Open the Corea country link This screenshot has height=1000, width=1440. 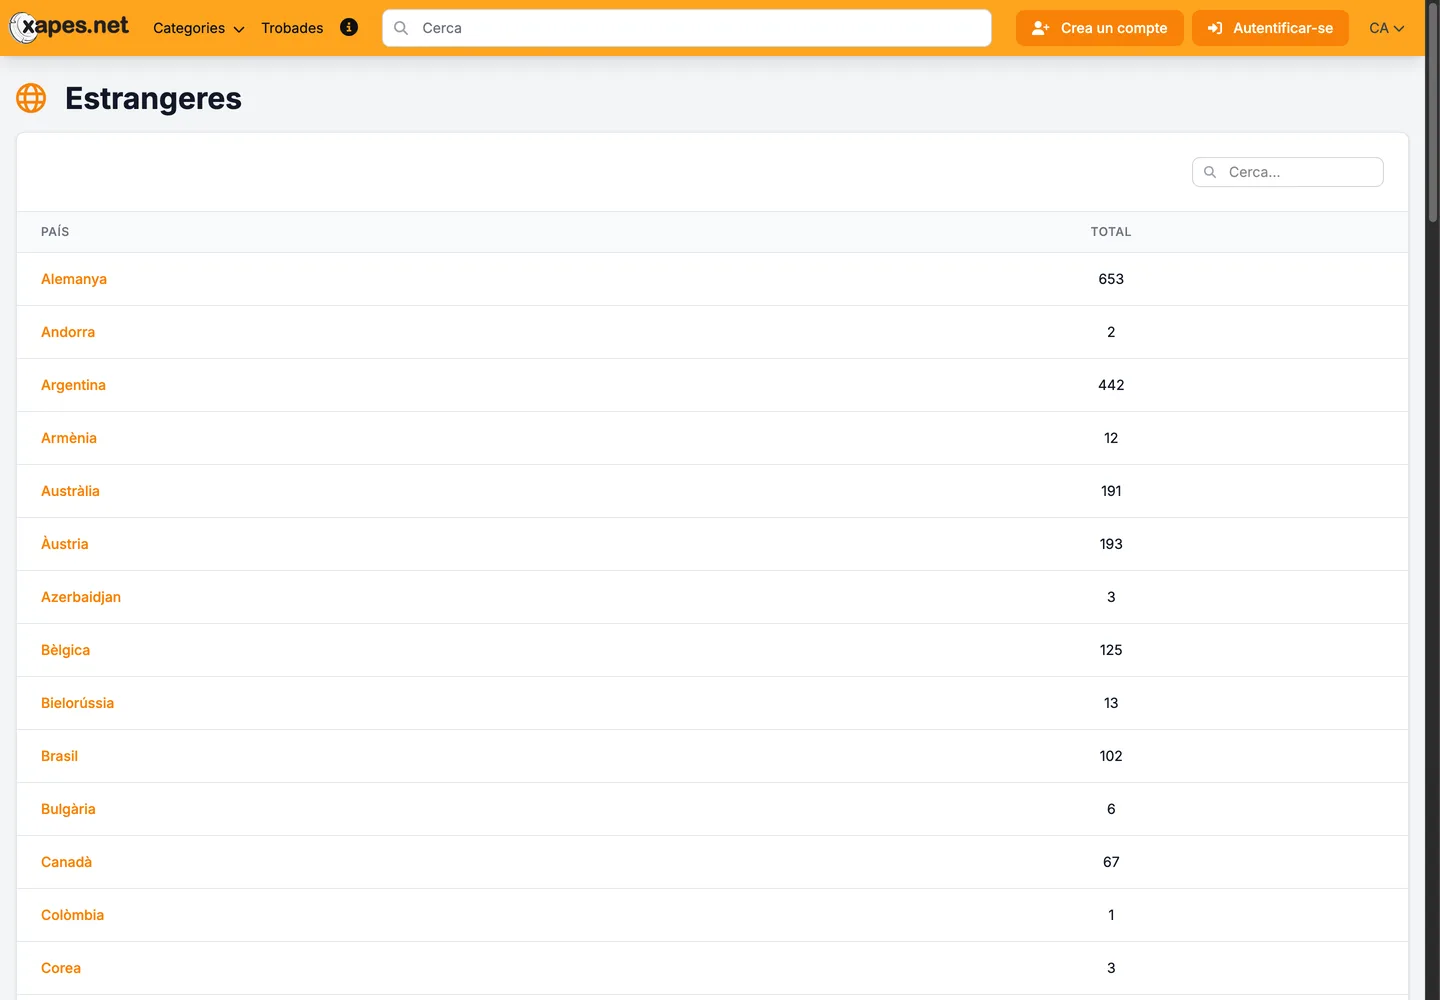[61, 968]
